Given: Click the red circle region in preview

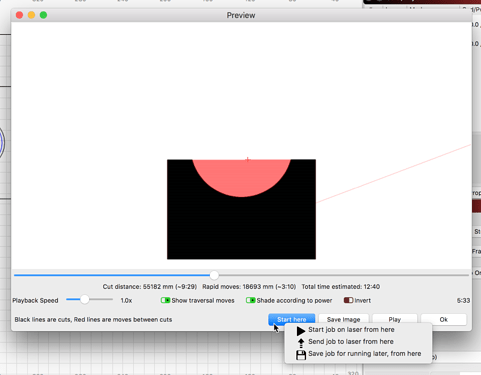Looking at the screenshot, I should 241,177.
